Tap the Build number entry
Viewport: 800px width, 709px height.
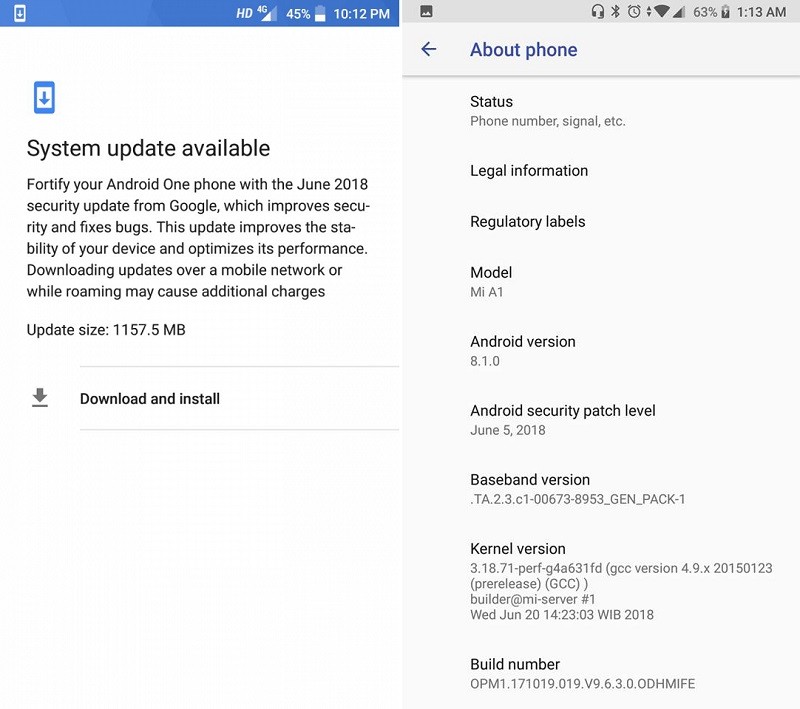601,673
